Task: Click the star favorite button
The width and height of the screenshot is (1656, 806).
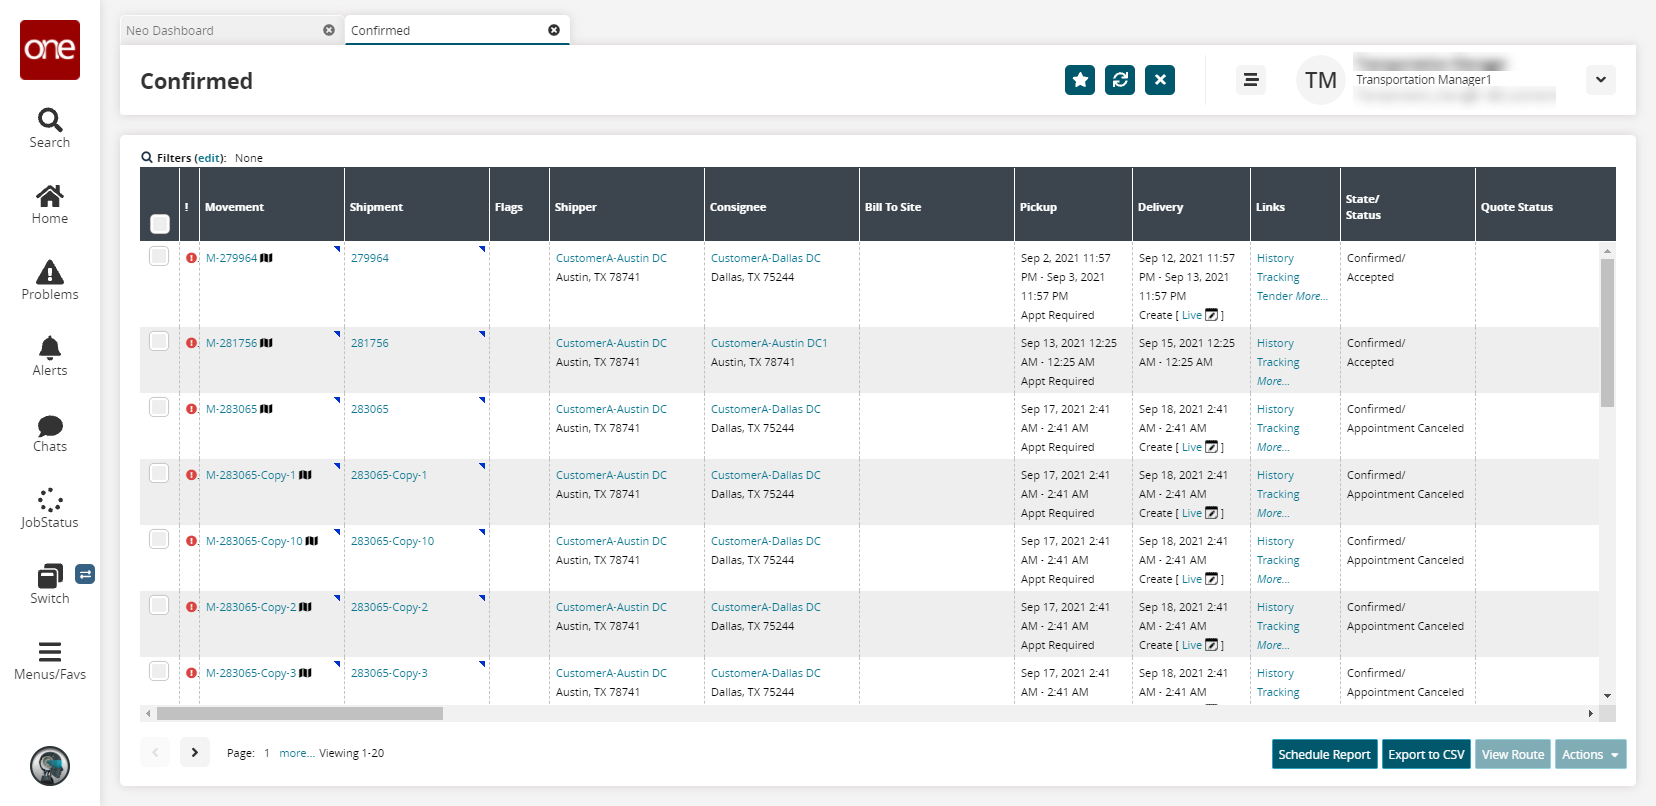Action: [x=1080, y=80]
